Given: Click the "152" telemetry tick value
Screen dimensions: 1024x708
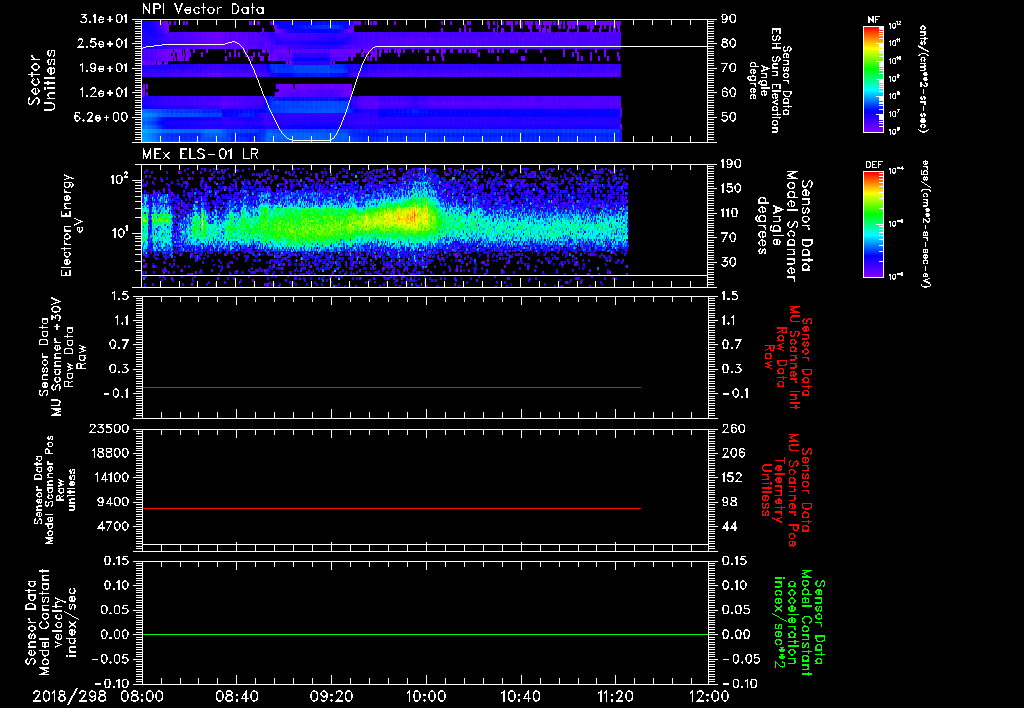Looking at the screenshot, I should coord(732,477).
